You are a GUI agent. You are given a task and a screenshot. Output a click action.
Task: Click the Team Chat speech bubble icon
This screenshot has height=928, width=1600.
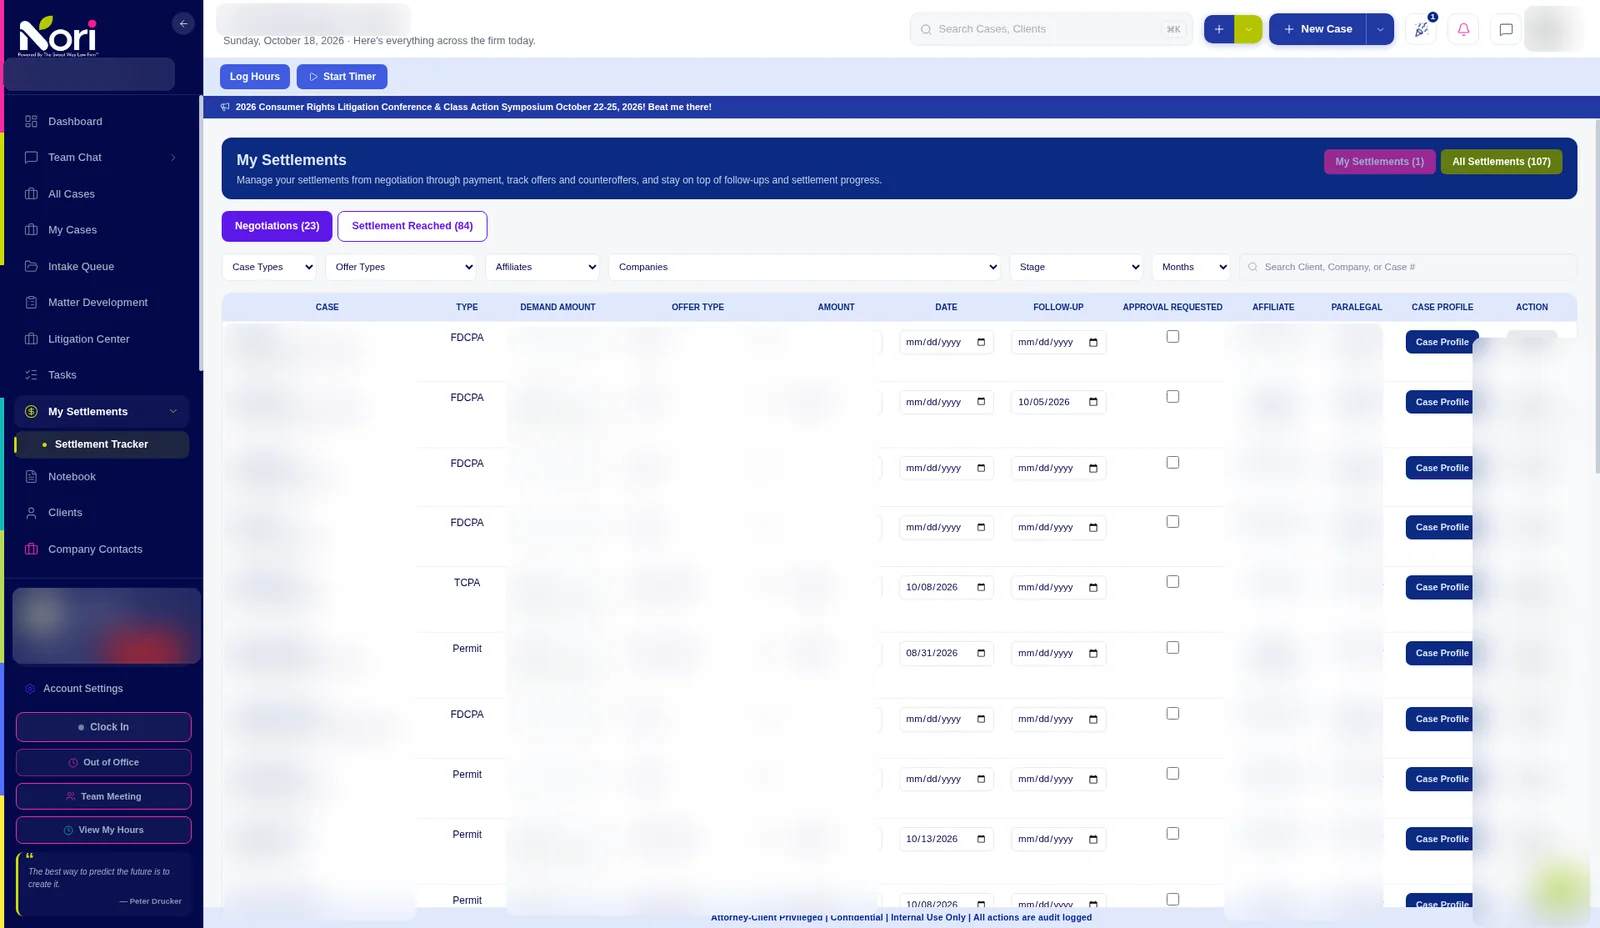pos(31,157)
